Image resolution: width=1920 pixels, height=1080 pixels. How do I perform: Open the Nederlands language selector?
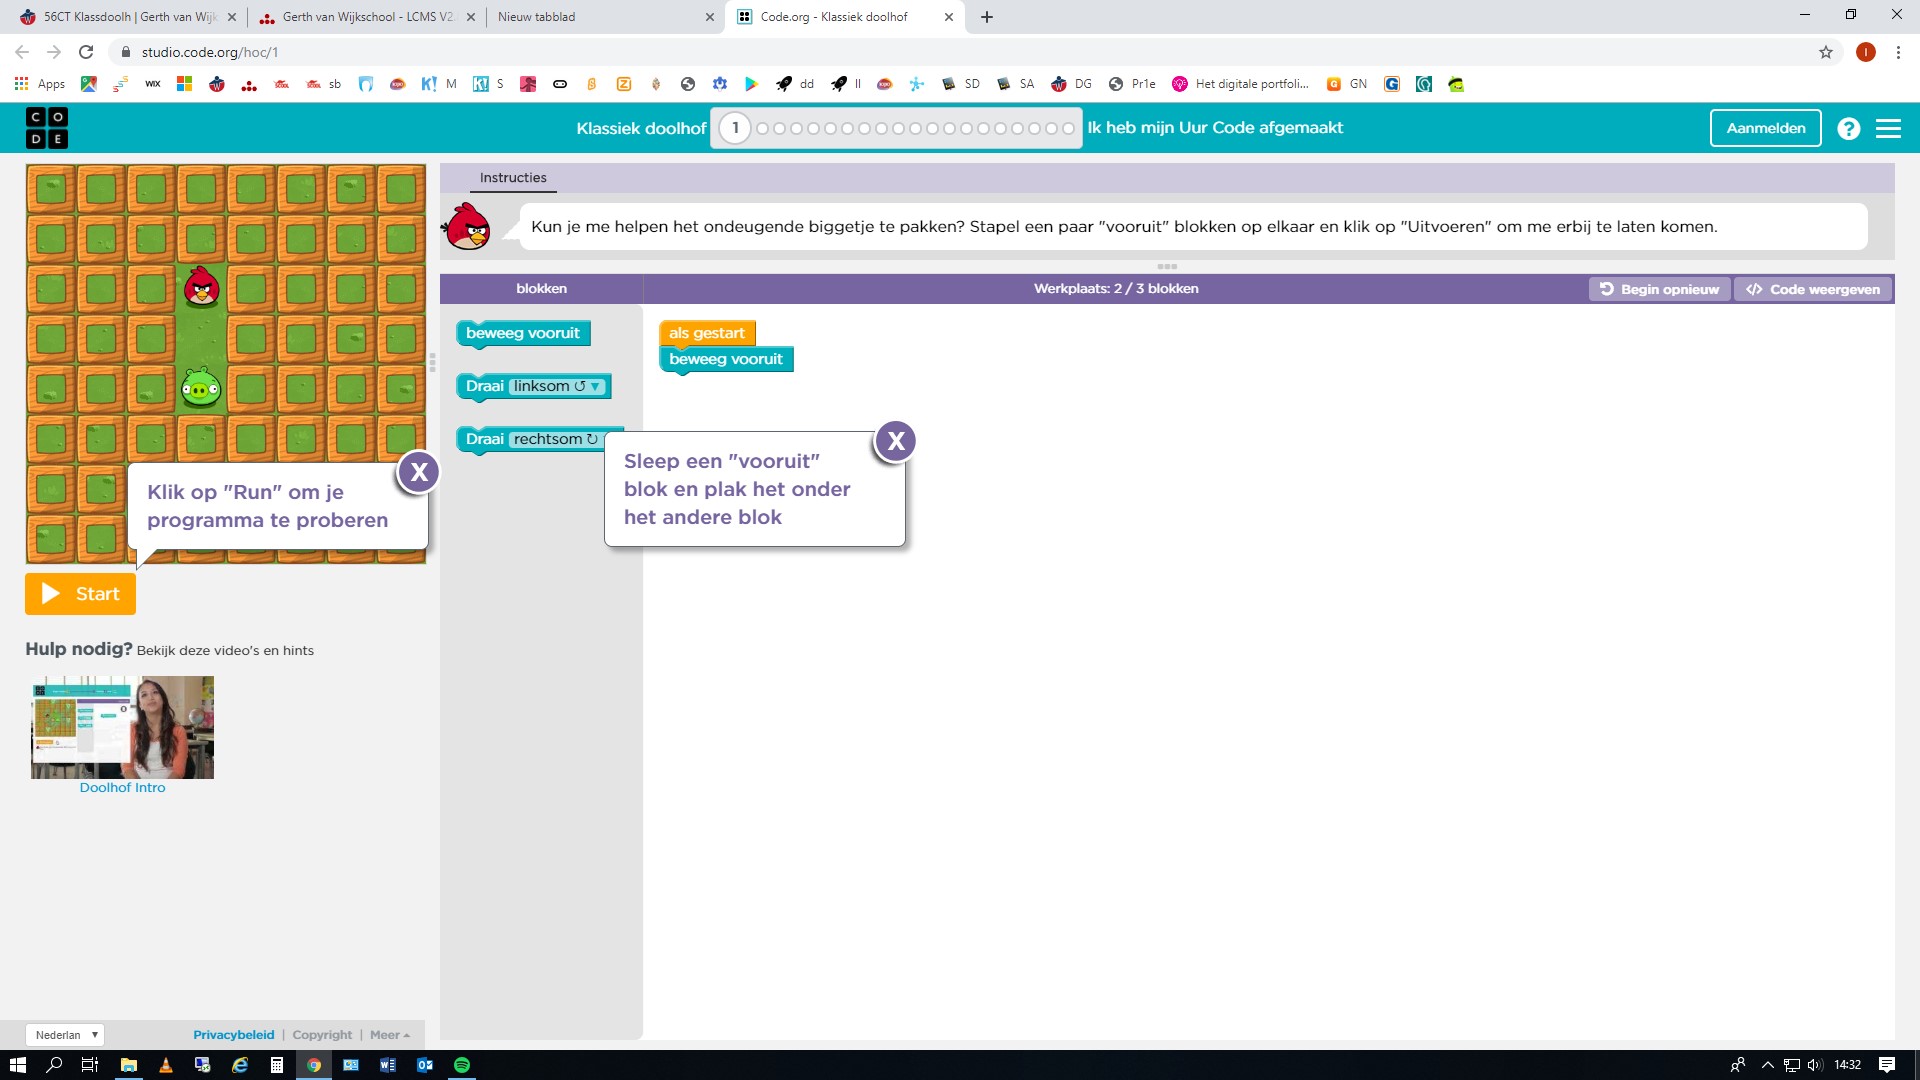65,1035
